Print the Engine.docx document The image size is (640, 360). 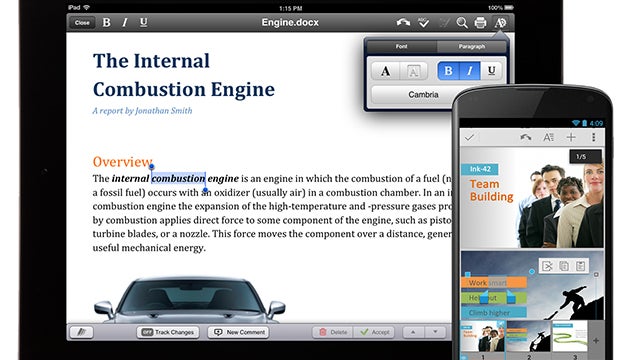pos(480,22)
